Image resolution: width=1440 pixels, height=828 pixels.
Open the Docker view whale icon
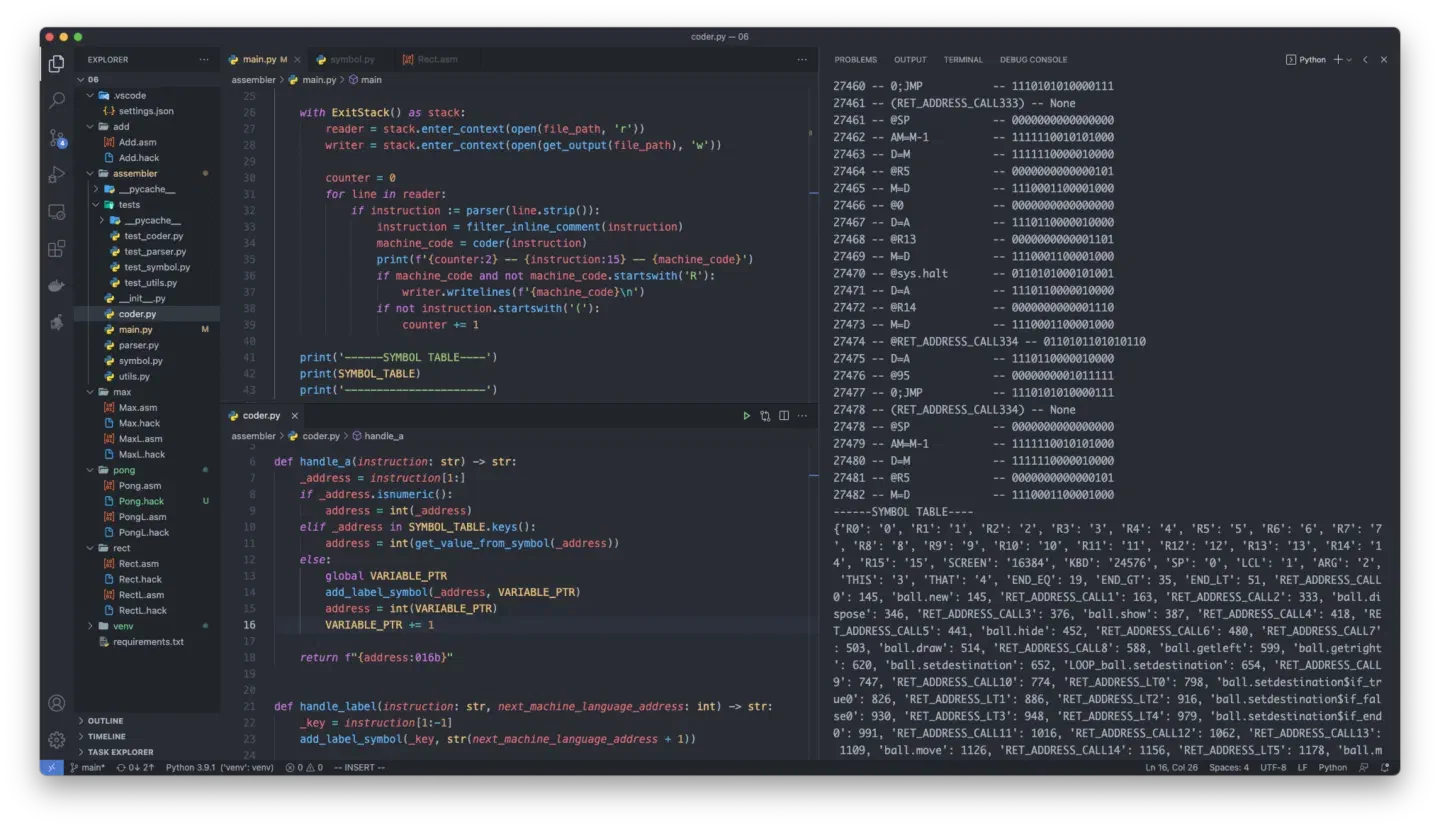coord(57,285)
